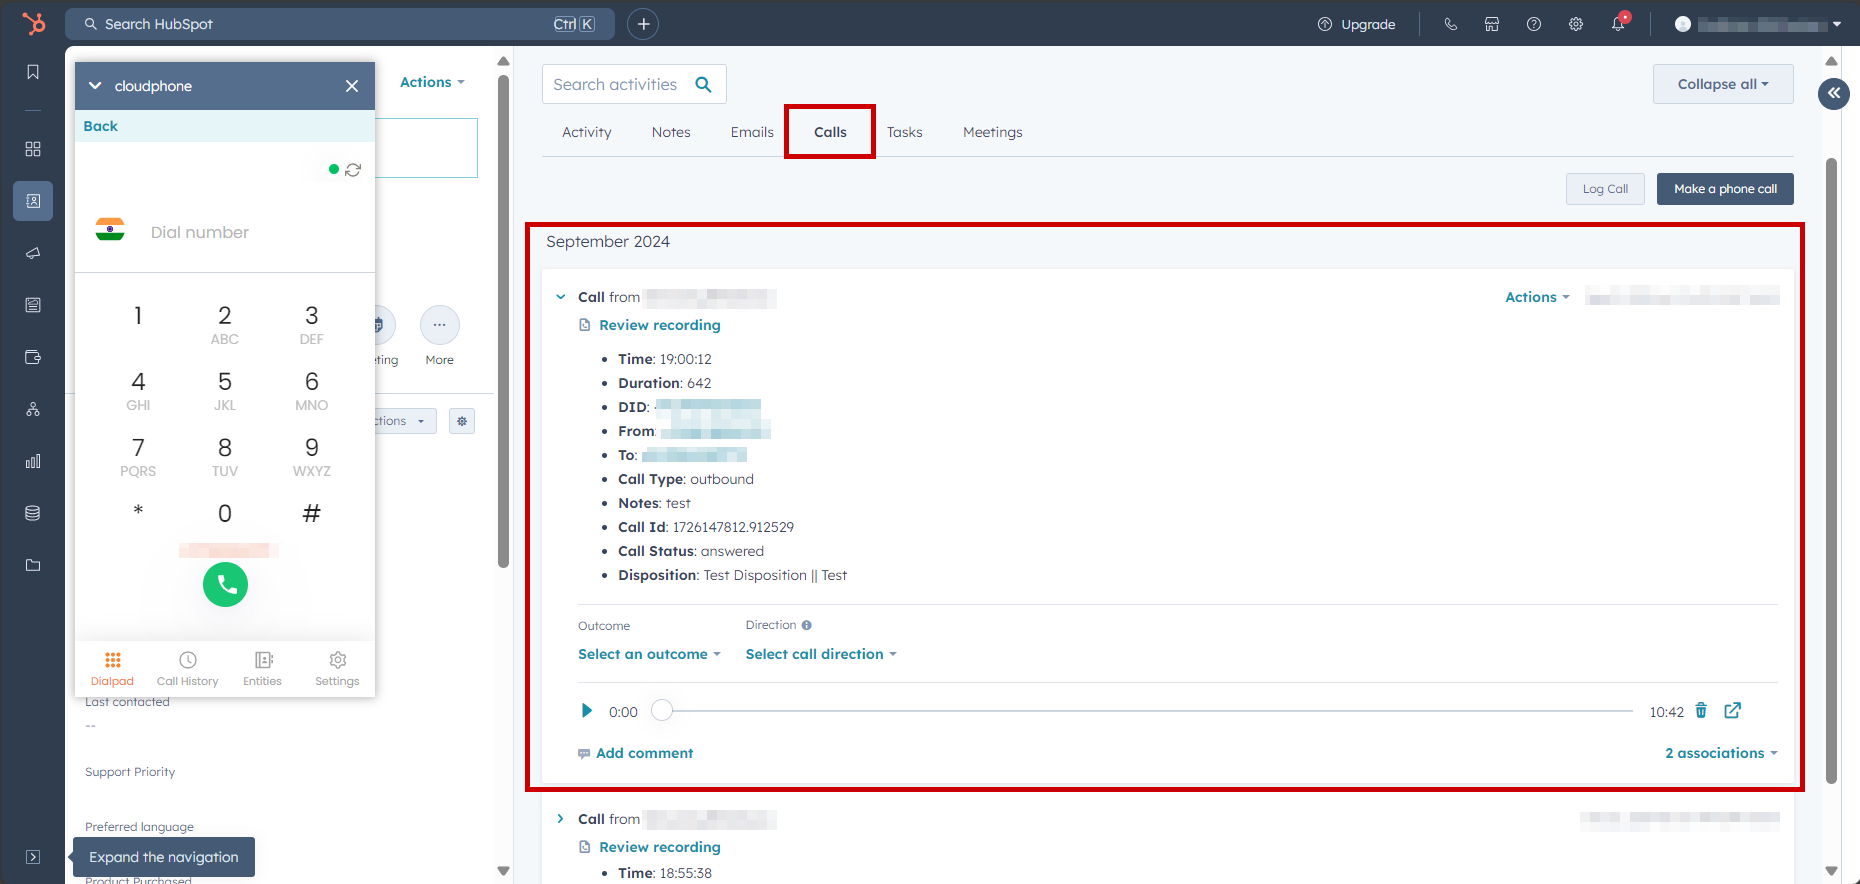Image resolution: width=1860 pixels, height=884 pixels.
Task: Close the cloudphone widget
Action: coord(352,86)
